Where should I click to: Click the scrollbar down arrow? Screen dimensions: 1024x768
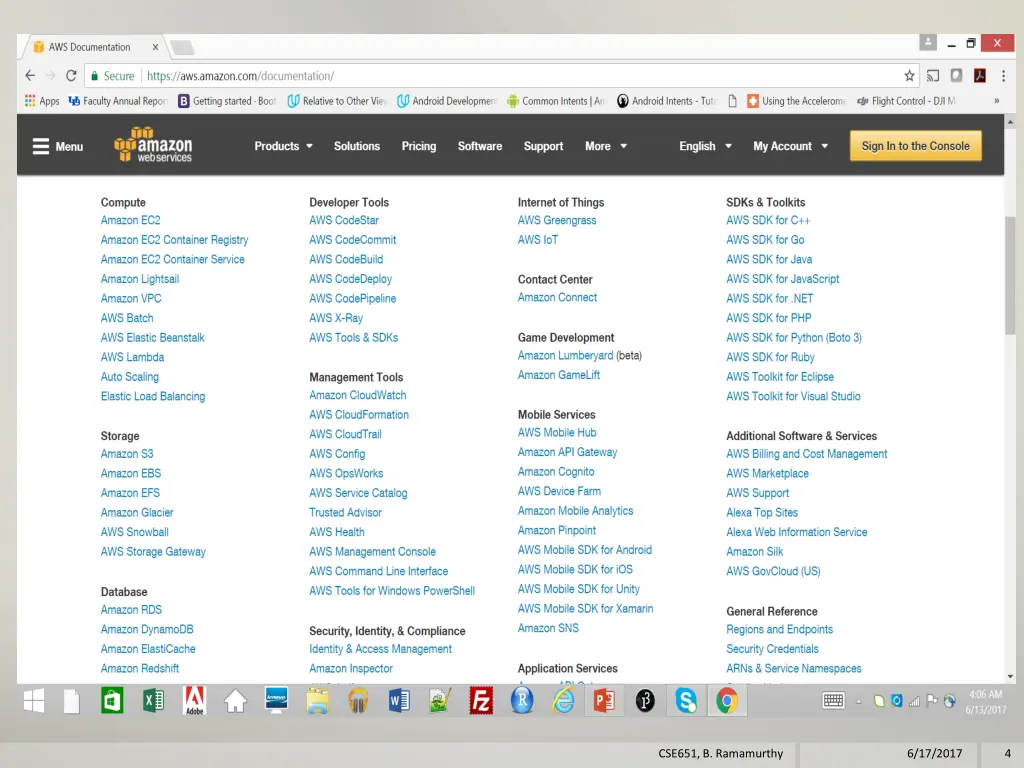click(x=1010, y=677)
